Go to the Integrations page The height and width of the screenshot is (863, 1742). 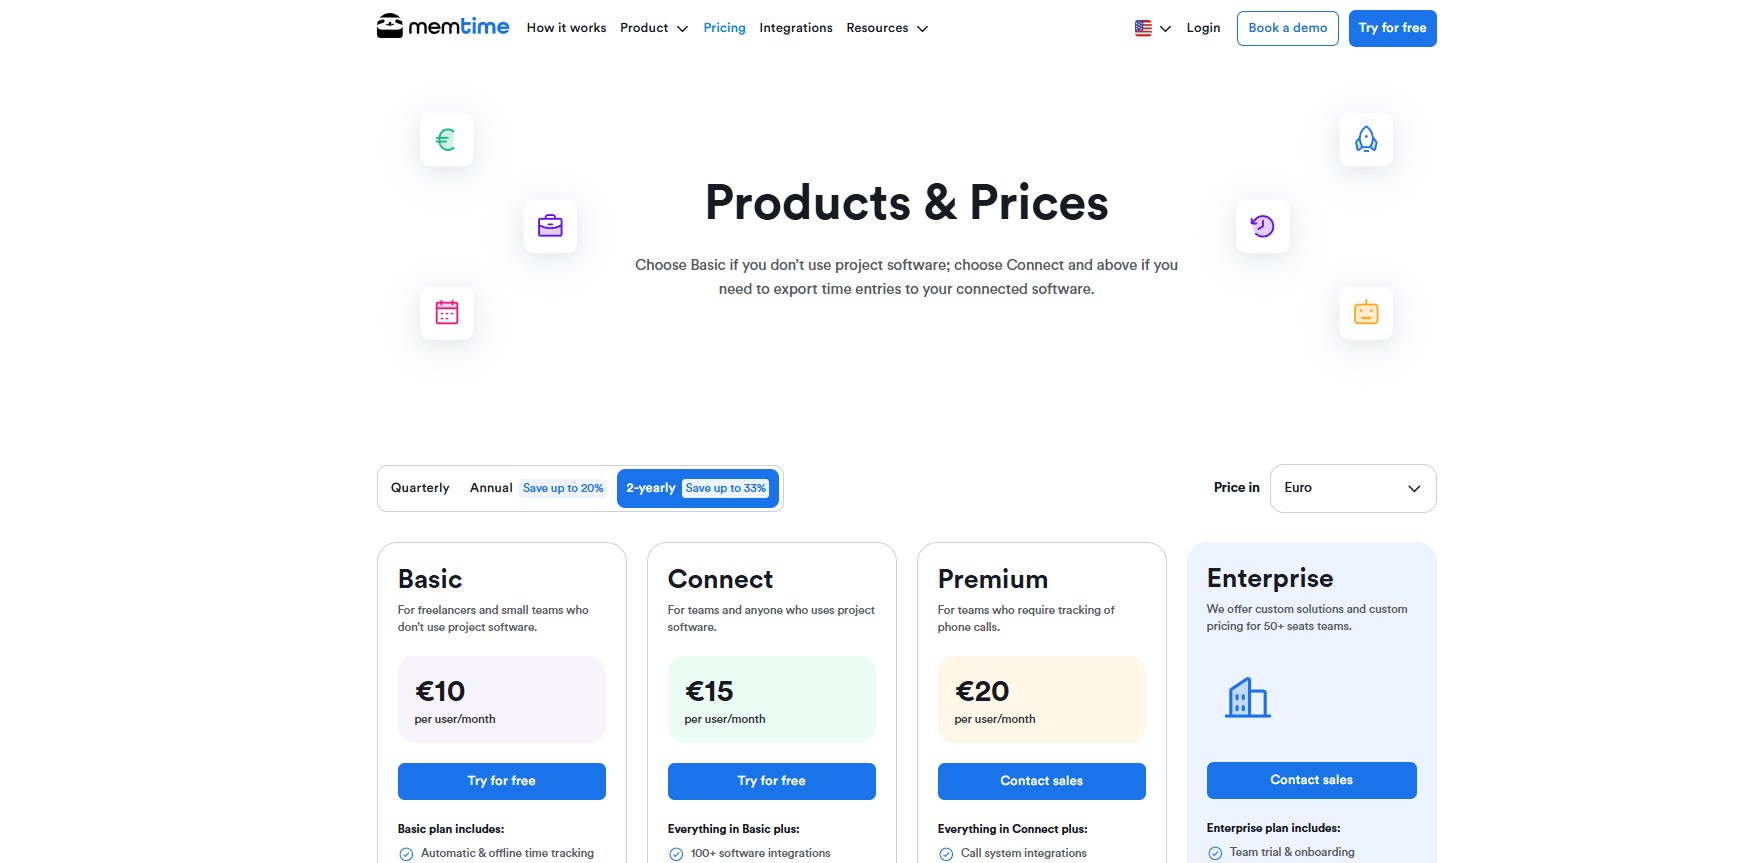click(796, 28)
